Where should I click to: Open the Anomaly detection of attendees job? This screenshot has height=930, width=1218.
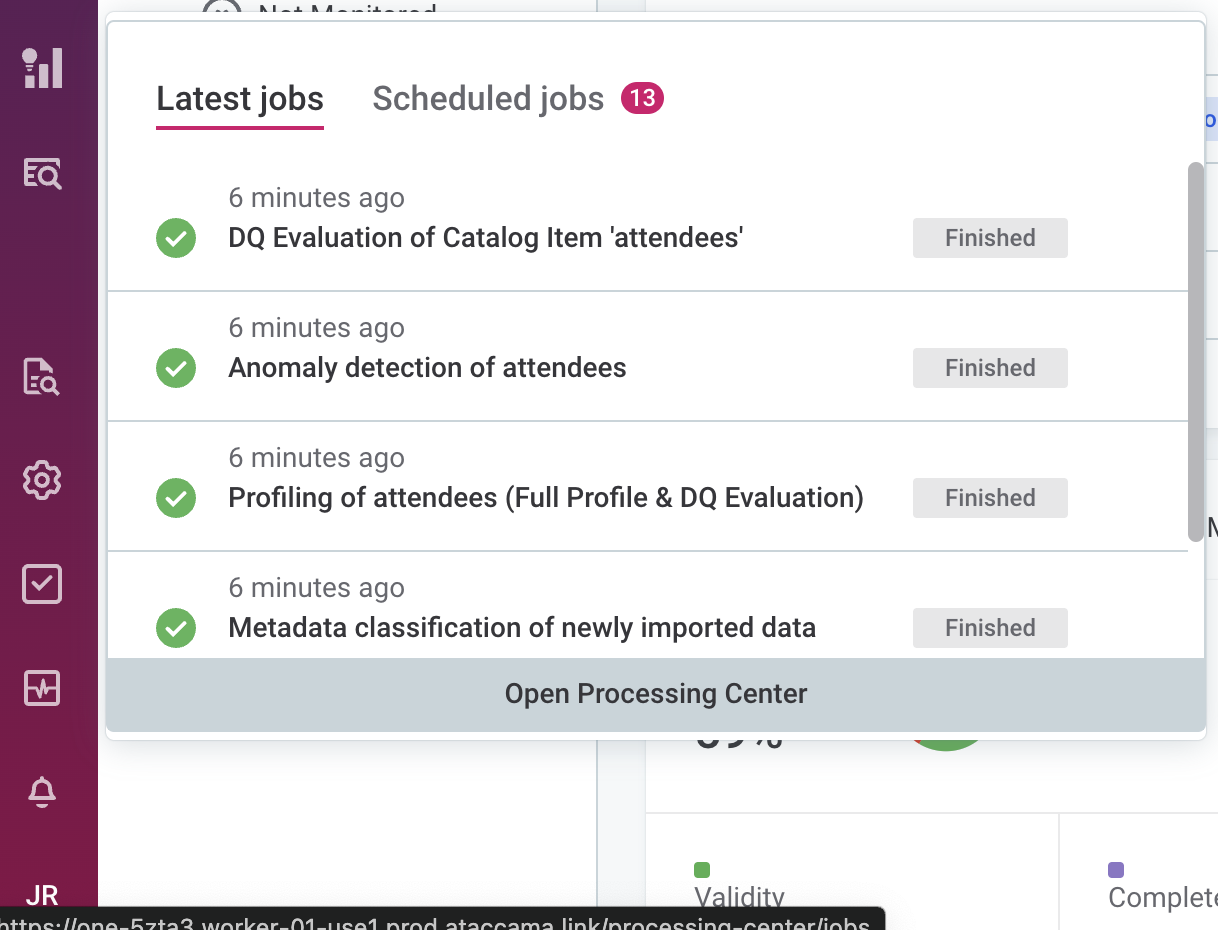coord(427,368)
